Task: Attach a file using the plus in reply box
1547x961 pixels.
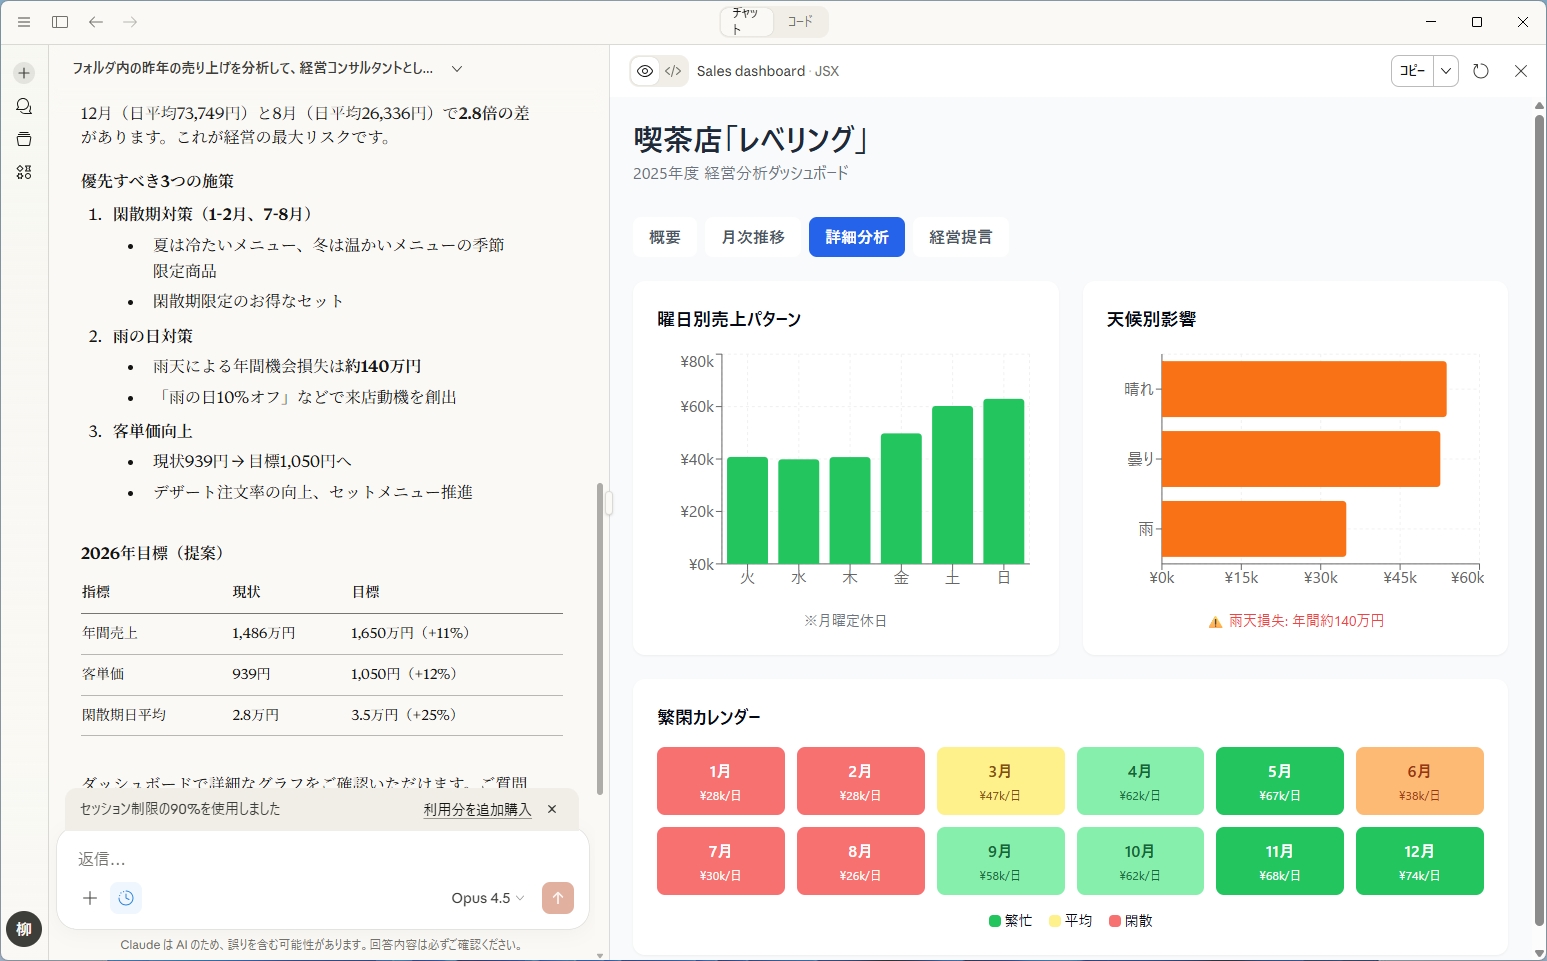Action: point(90,898)
